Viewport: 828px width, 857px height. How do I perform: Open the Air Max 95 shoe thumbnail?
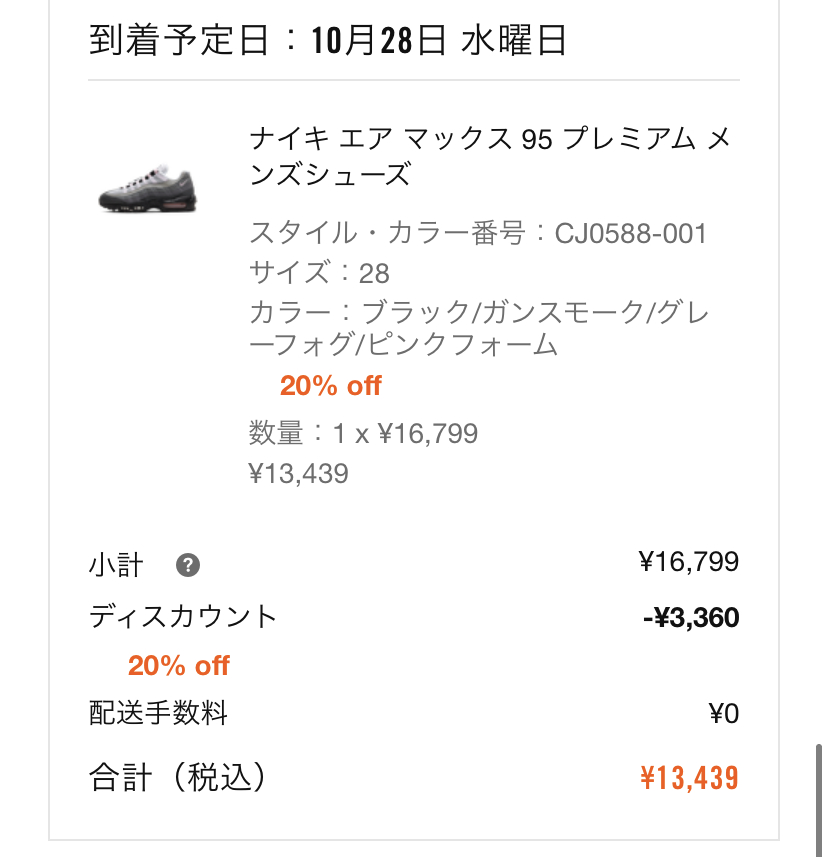tap(148, 191)
